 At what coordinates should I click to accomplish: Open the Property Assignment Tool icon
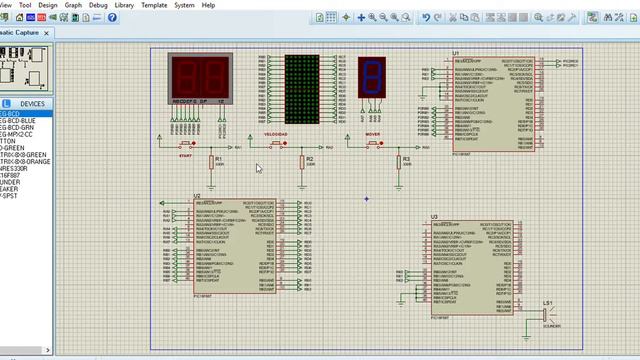point(619,18)
